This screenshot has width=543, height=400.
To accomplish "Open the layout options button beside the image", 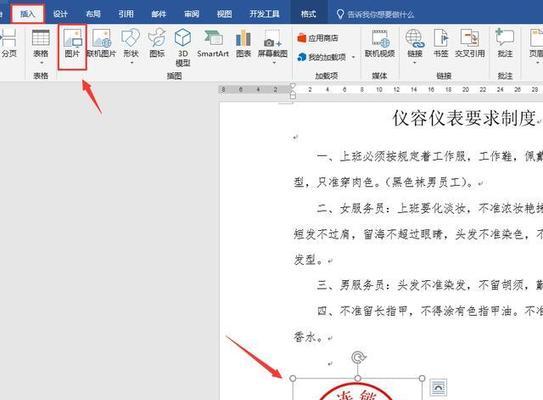I will (x=438, y=388).
